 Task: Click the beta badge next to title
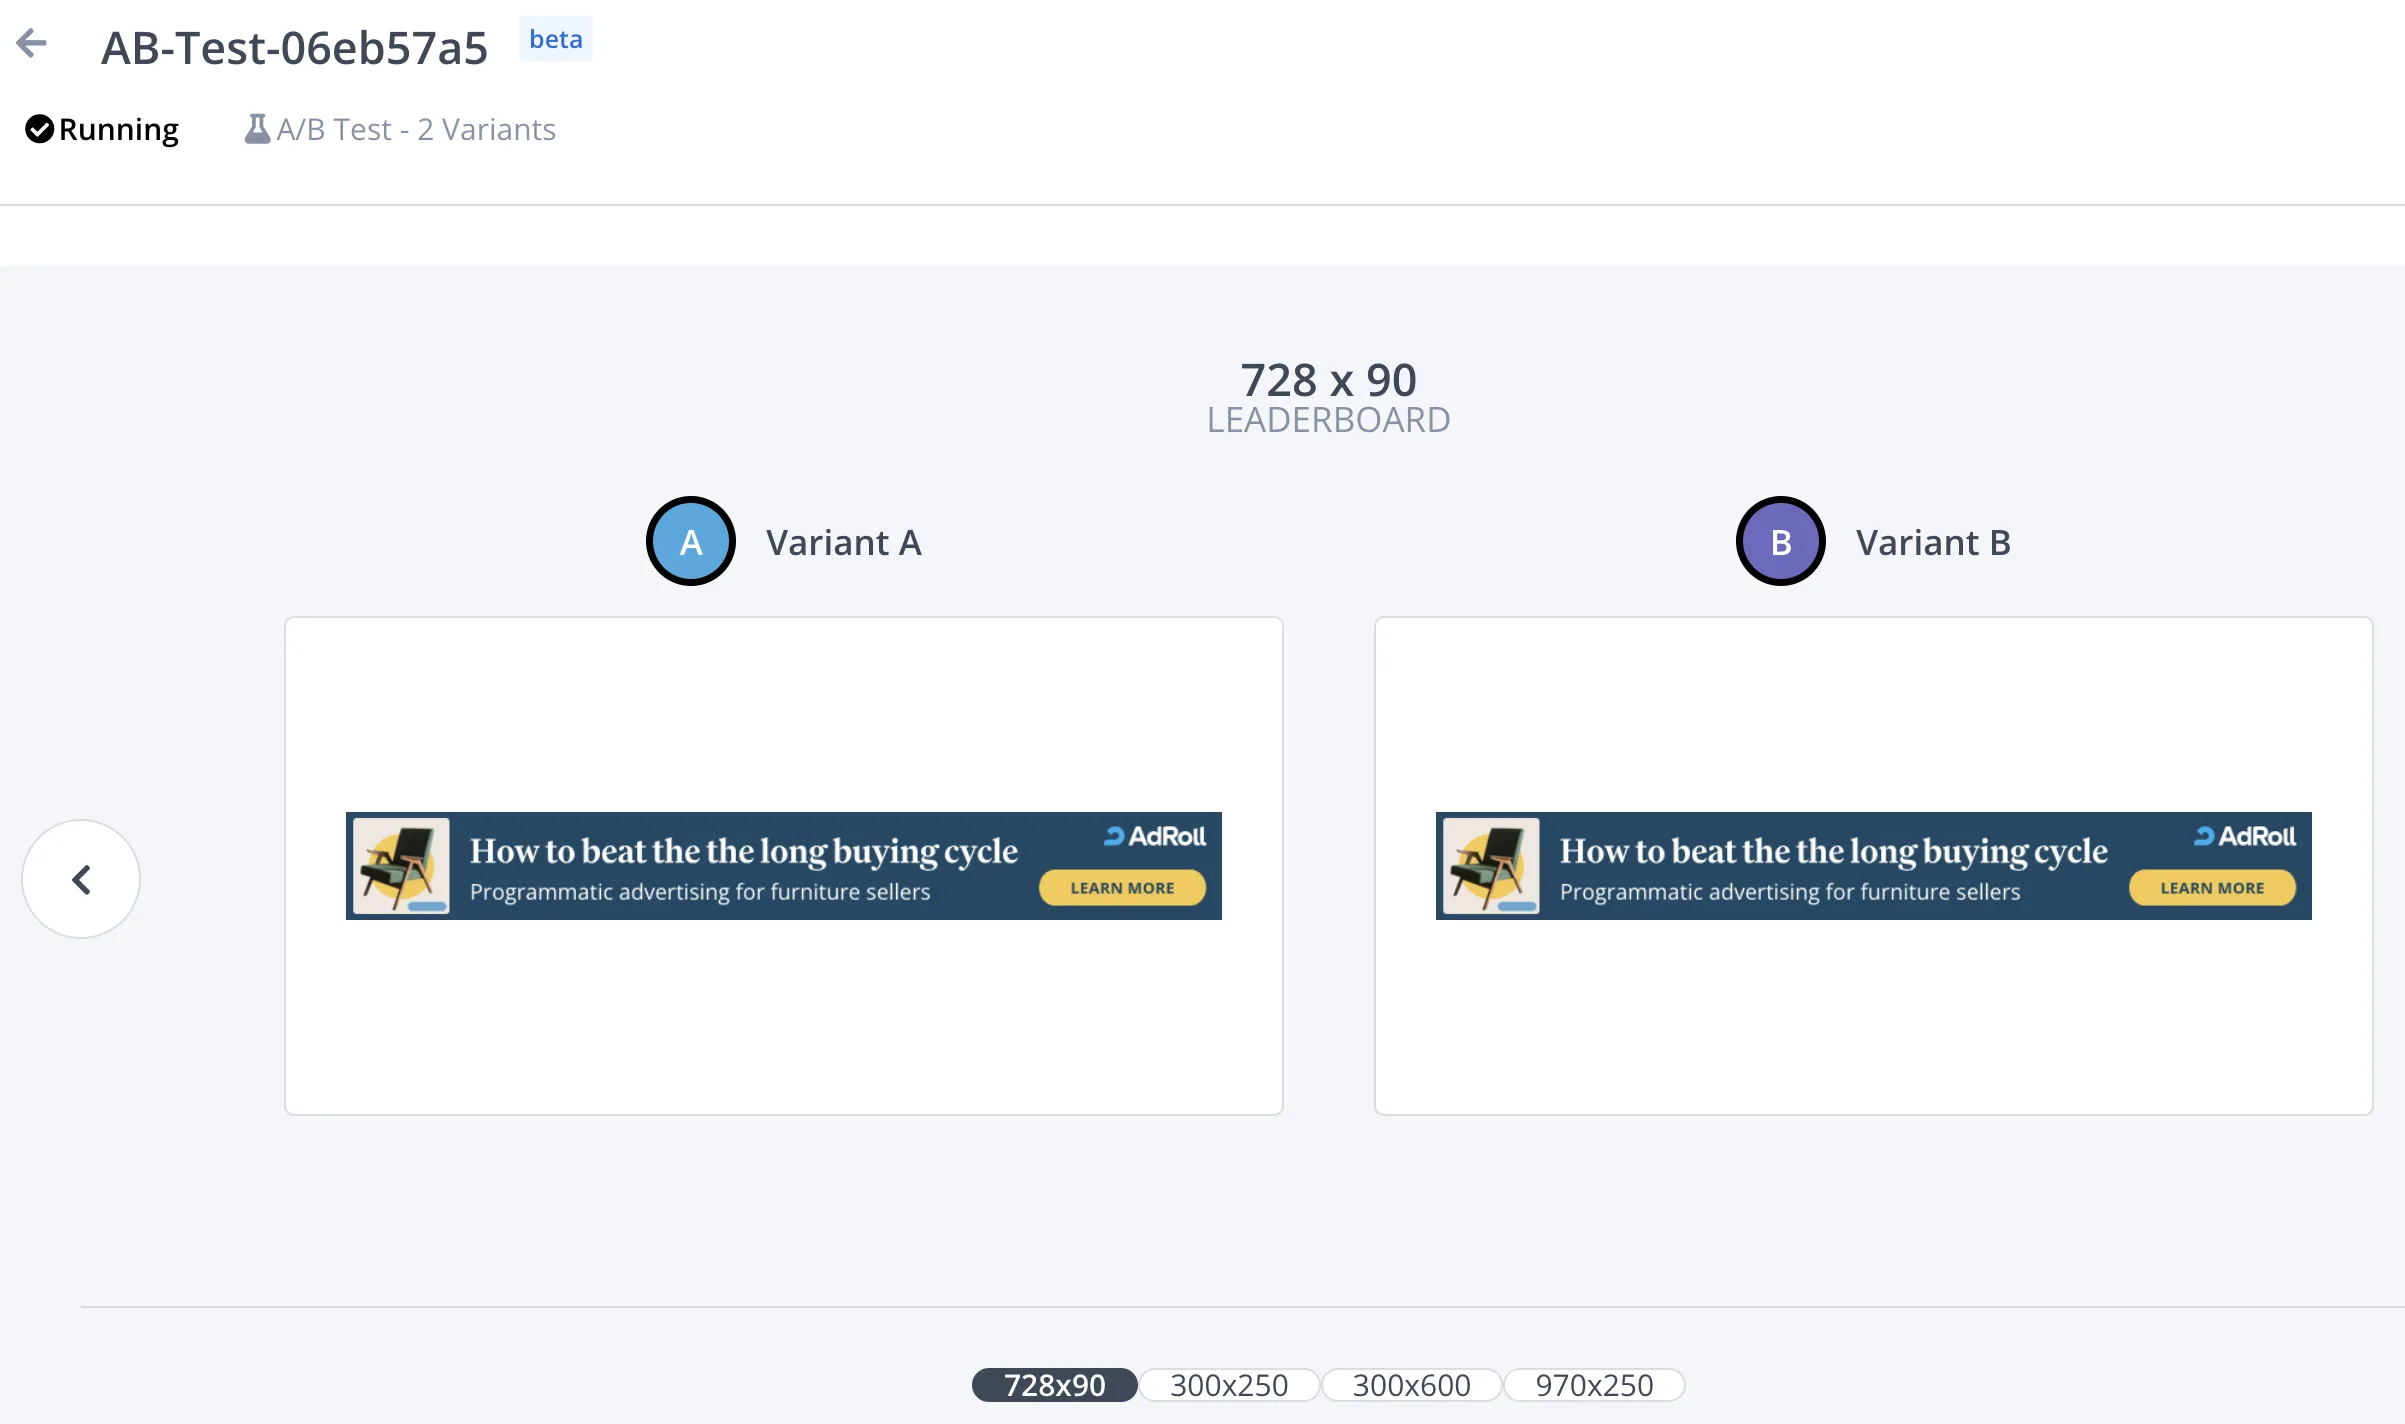tap(556, 39)
